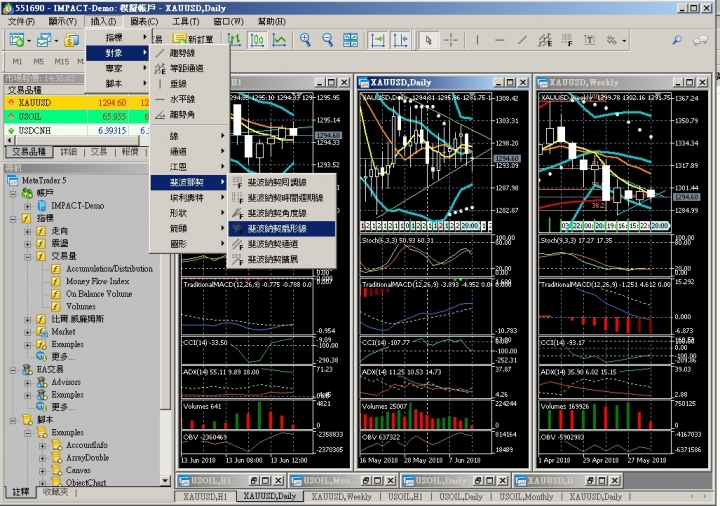This screenshot has width=720, height=506.
Task: Click the 斐波納契擴展 expansion icon entry
Action: (x=237, y=259)
